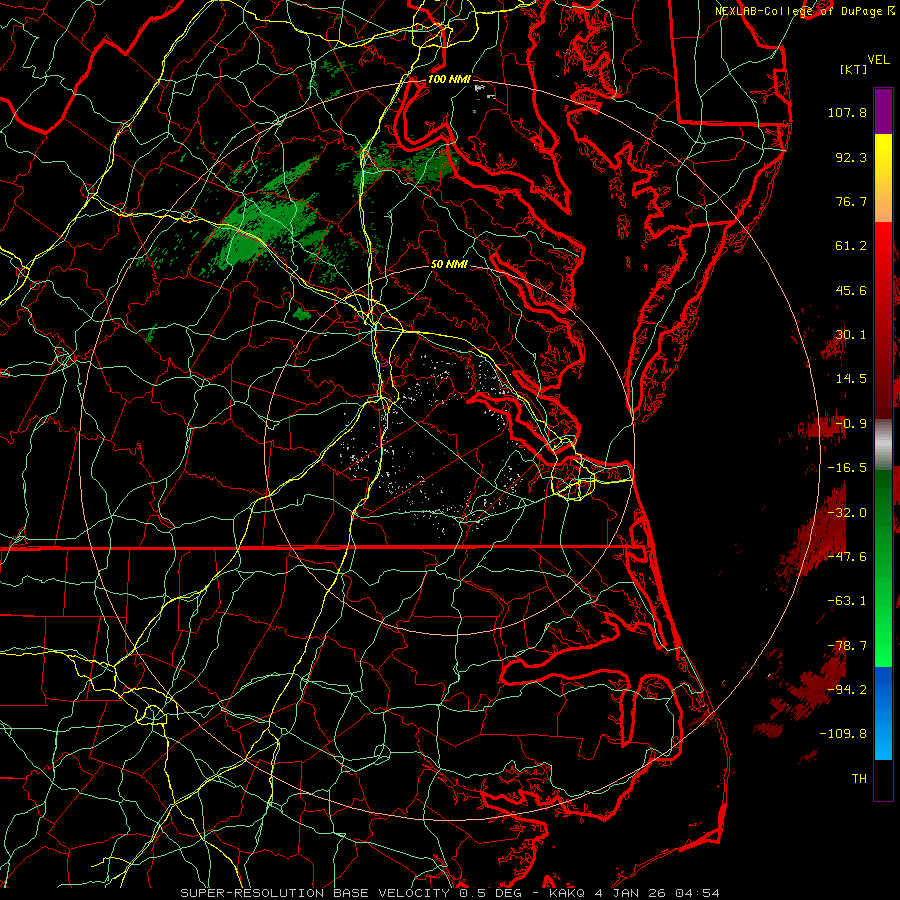The image size is (900, 900).
Task: Select the 14.5 legend value
Action: click(x=851, y=379)
